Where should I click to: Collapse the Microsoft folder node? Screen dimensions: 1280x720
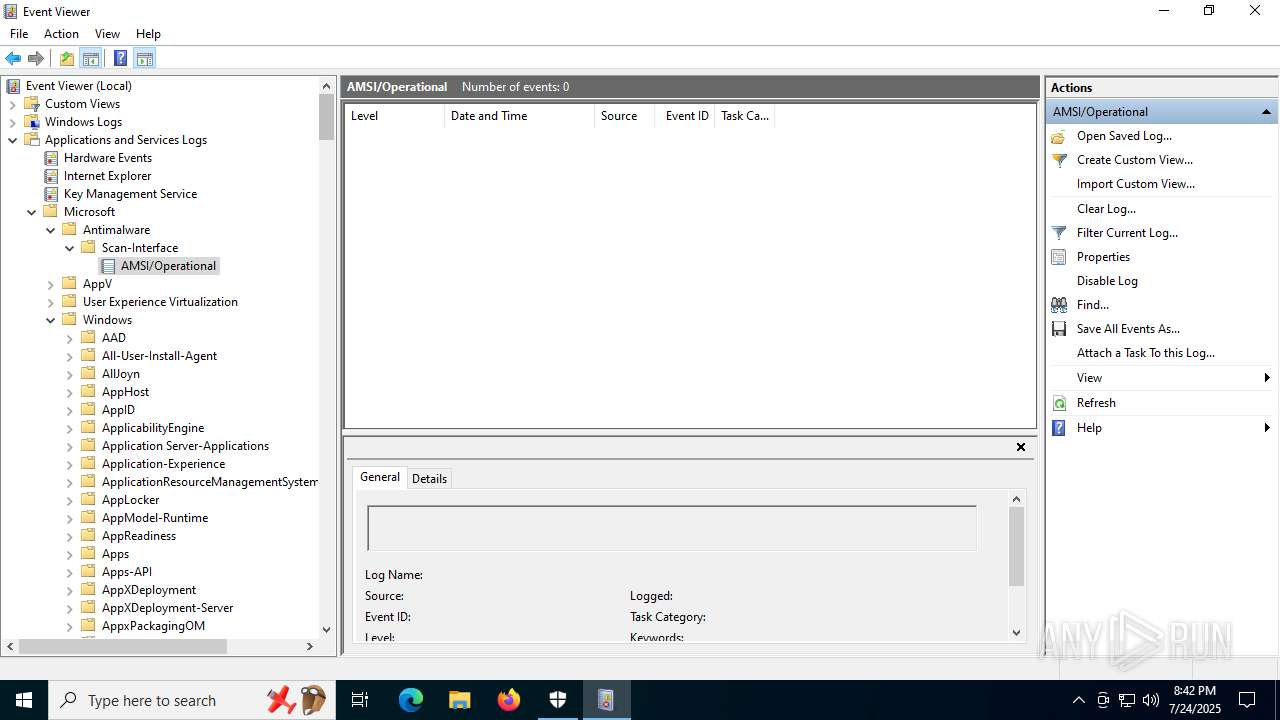click(x=32, y=212)
